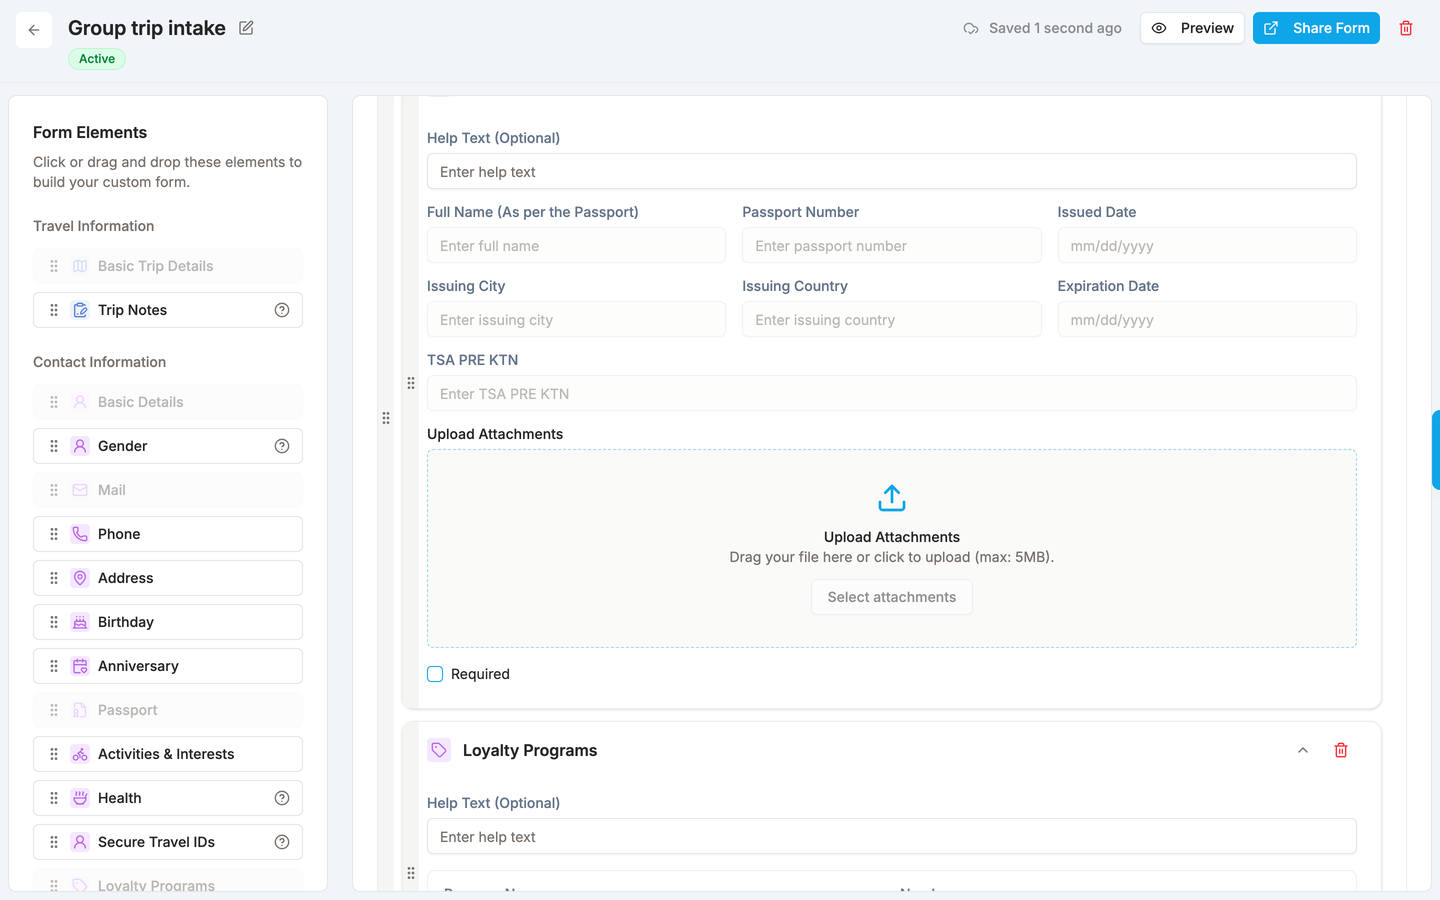The image size is (1440, 900).
Task: Click the Full Name input field
Action: 576,245
